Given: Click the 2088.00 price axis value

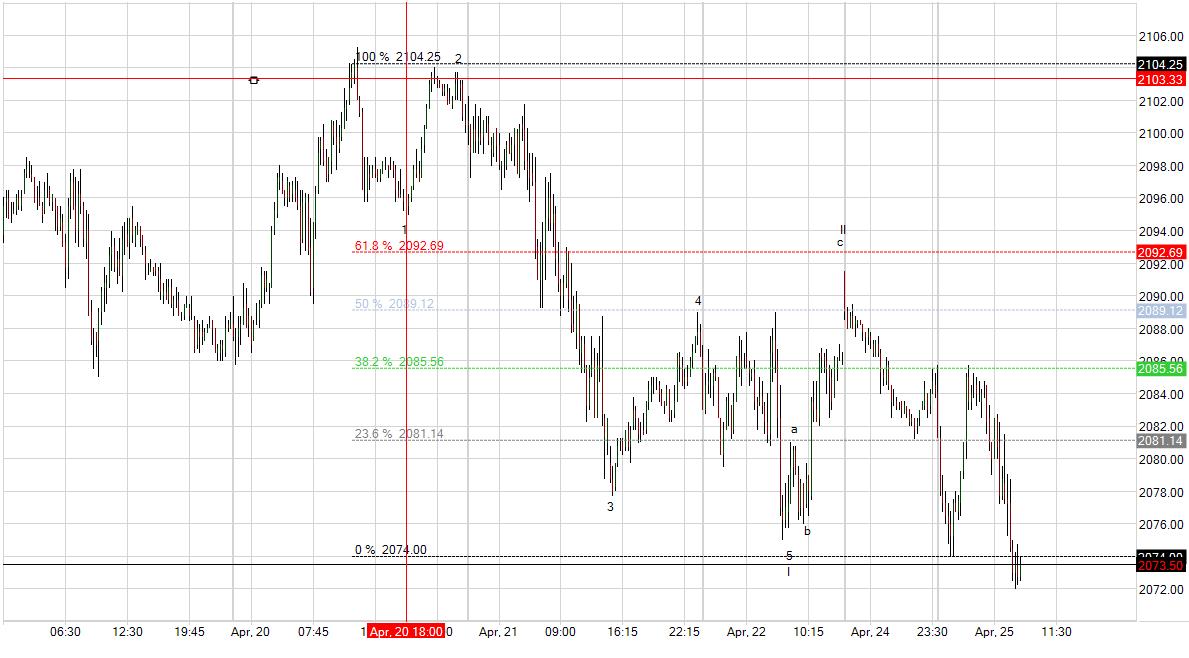Looking at the screenshot, I should [x=1161, y=330].
